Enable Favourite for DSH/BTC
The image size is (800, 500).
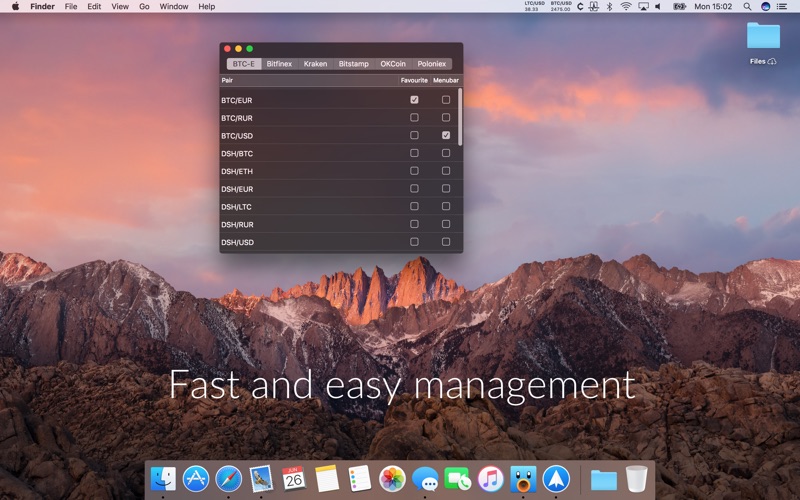pos(414,152)
